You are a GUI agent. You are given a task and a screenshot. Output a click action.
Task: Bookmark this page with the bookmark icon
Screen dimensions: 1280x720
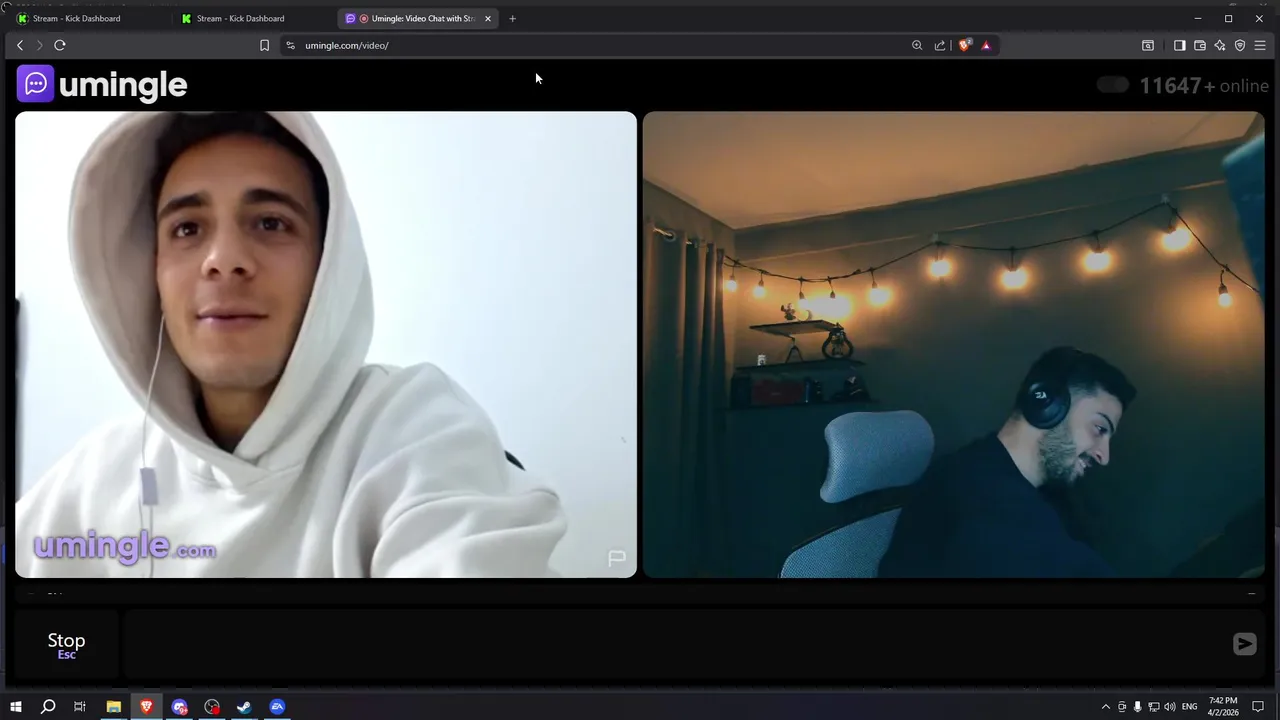[264, 45]
